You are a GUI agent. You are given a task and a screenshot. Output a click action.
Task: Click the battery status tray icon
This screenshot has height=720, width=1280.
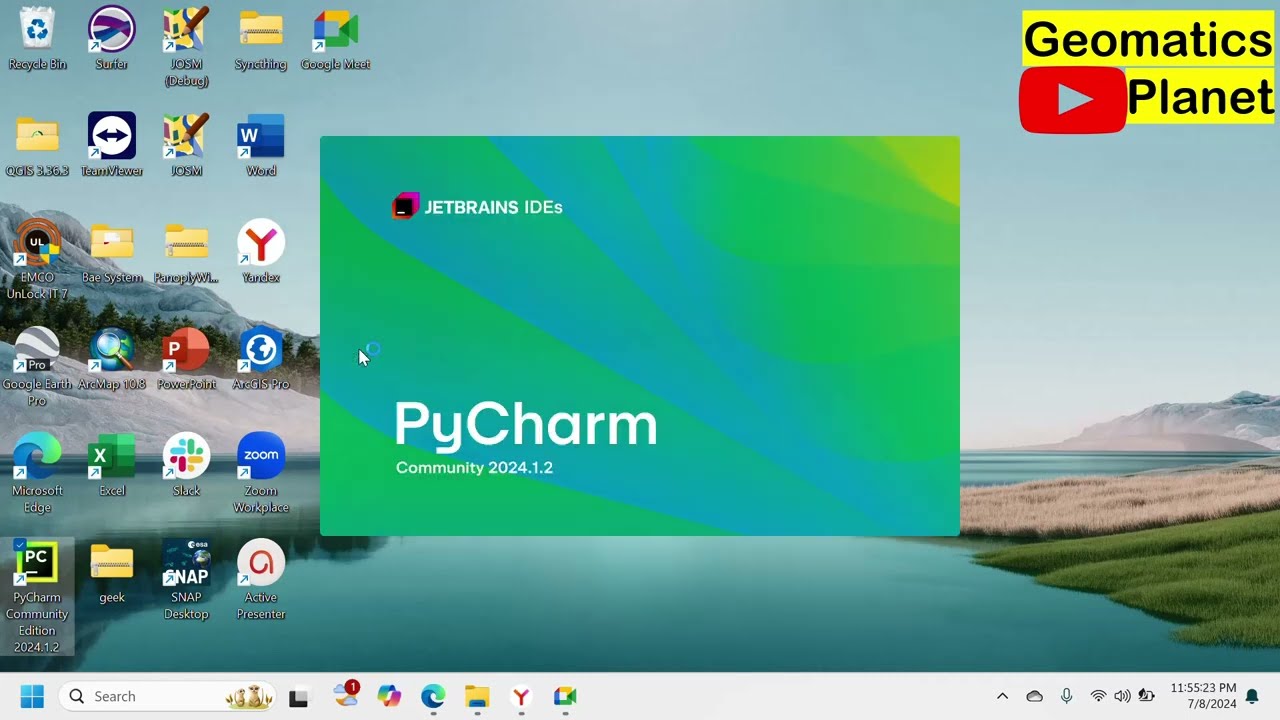[1146, 696]
